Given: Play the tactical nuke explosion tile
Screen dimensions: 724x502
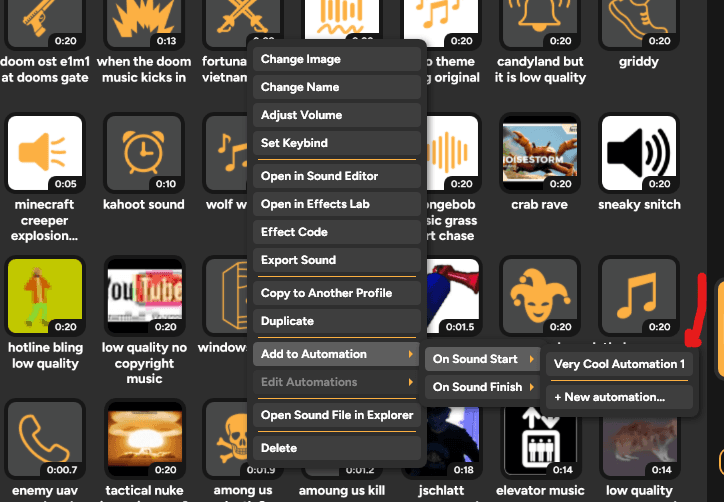Looking at the screenshot, I should point(144,439).
